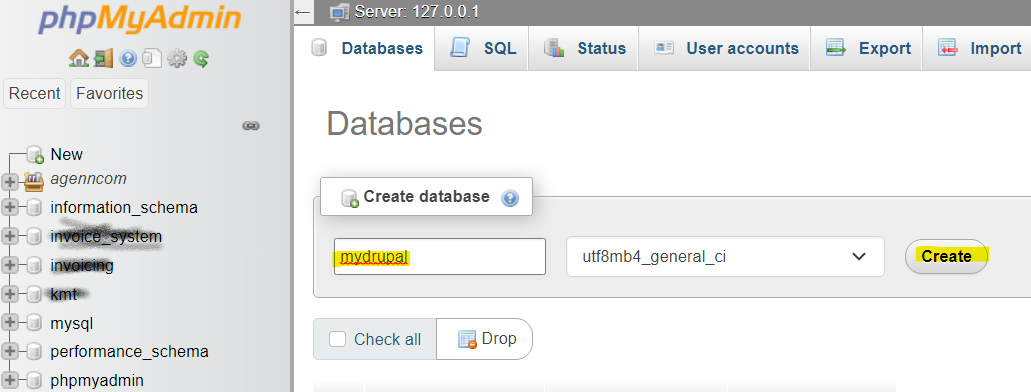This screenshot has width=1031, height=392.
Task: Open the information_schema database
Action: (x=124, y=208)
